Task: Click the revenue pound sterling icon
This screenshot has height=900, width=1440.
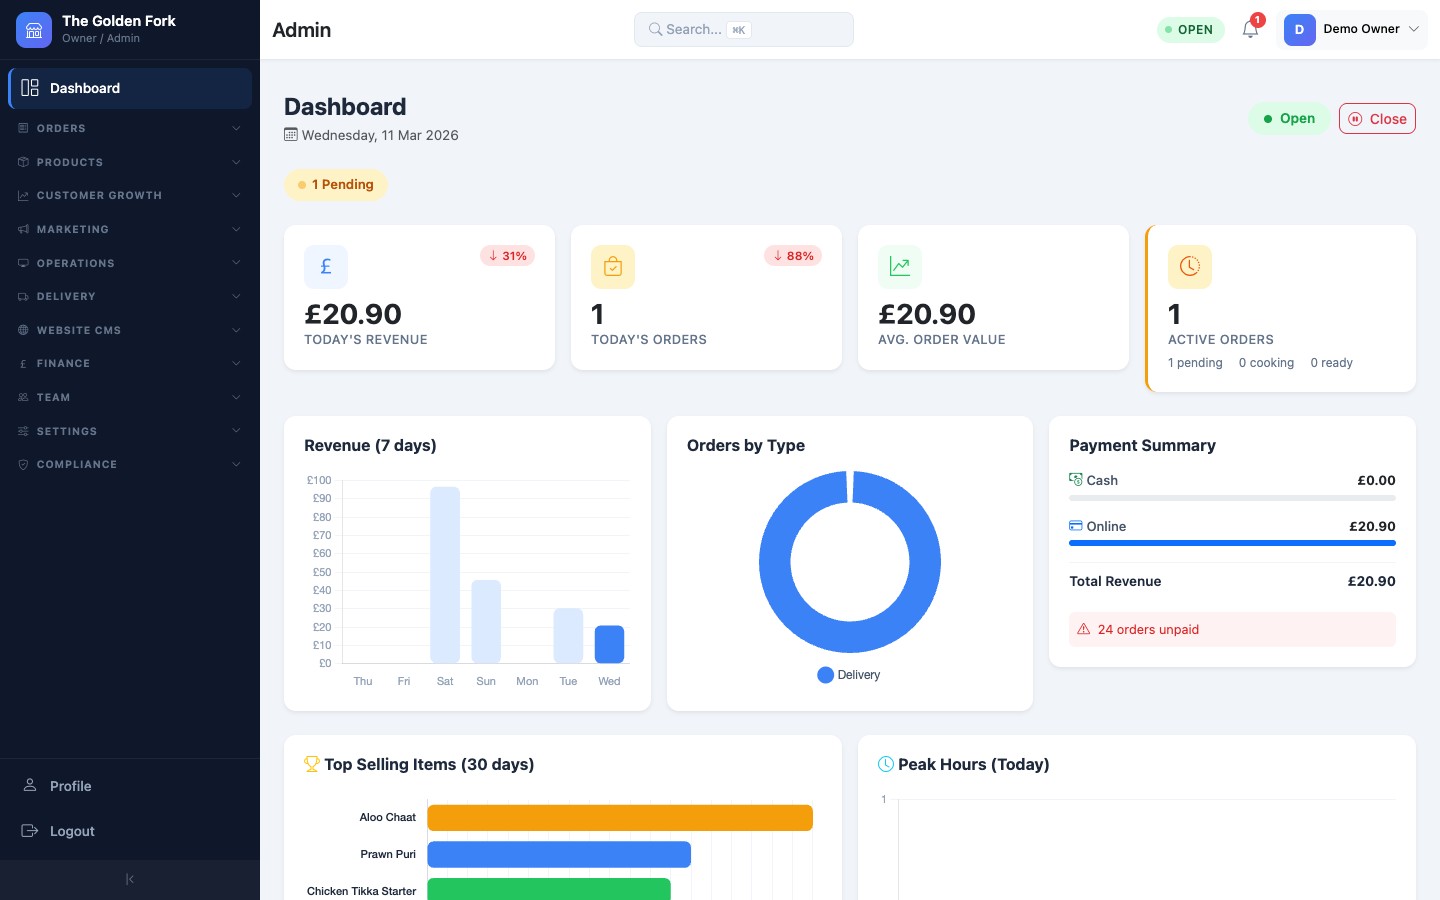Action: tap(326, 266)
